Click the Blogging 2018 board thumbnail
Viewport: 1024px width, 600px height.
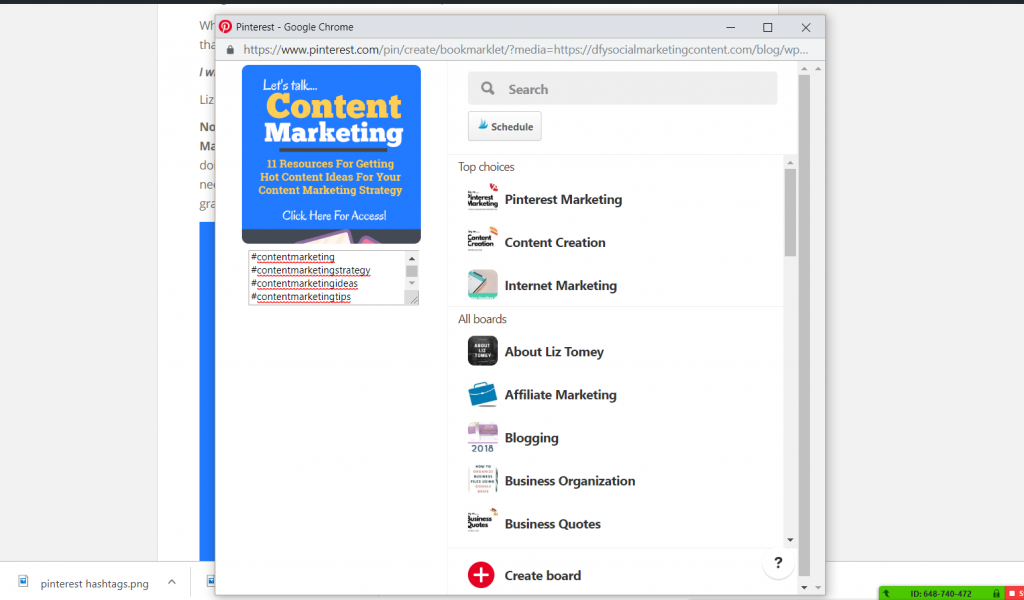point(483,437)
